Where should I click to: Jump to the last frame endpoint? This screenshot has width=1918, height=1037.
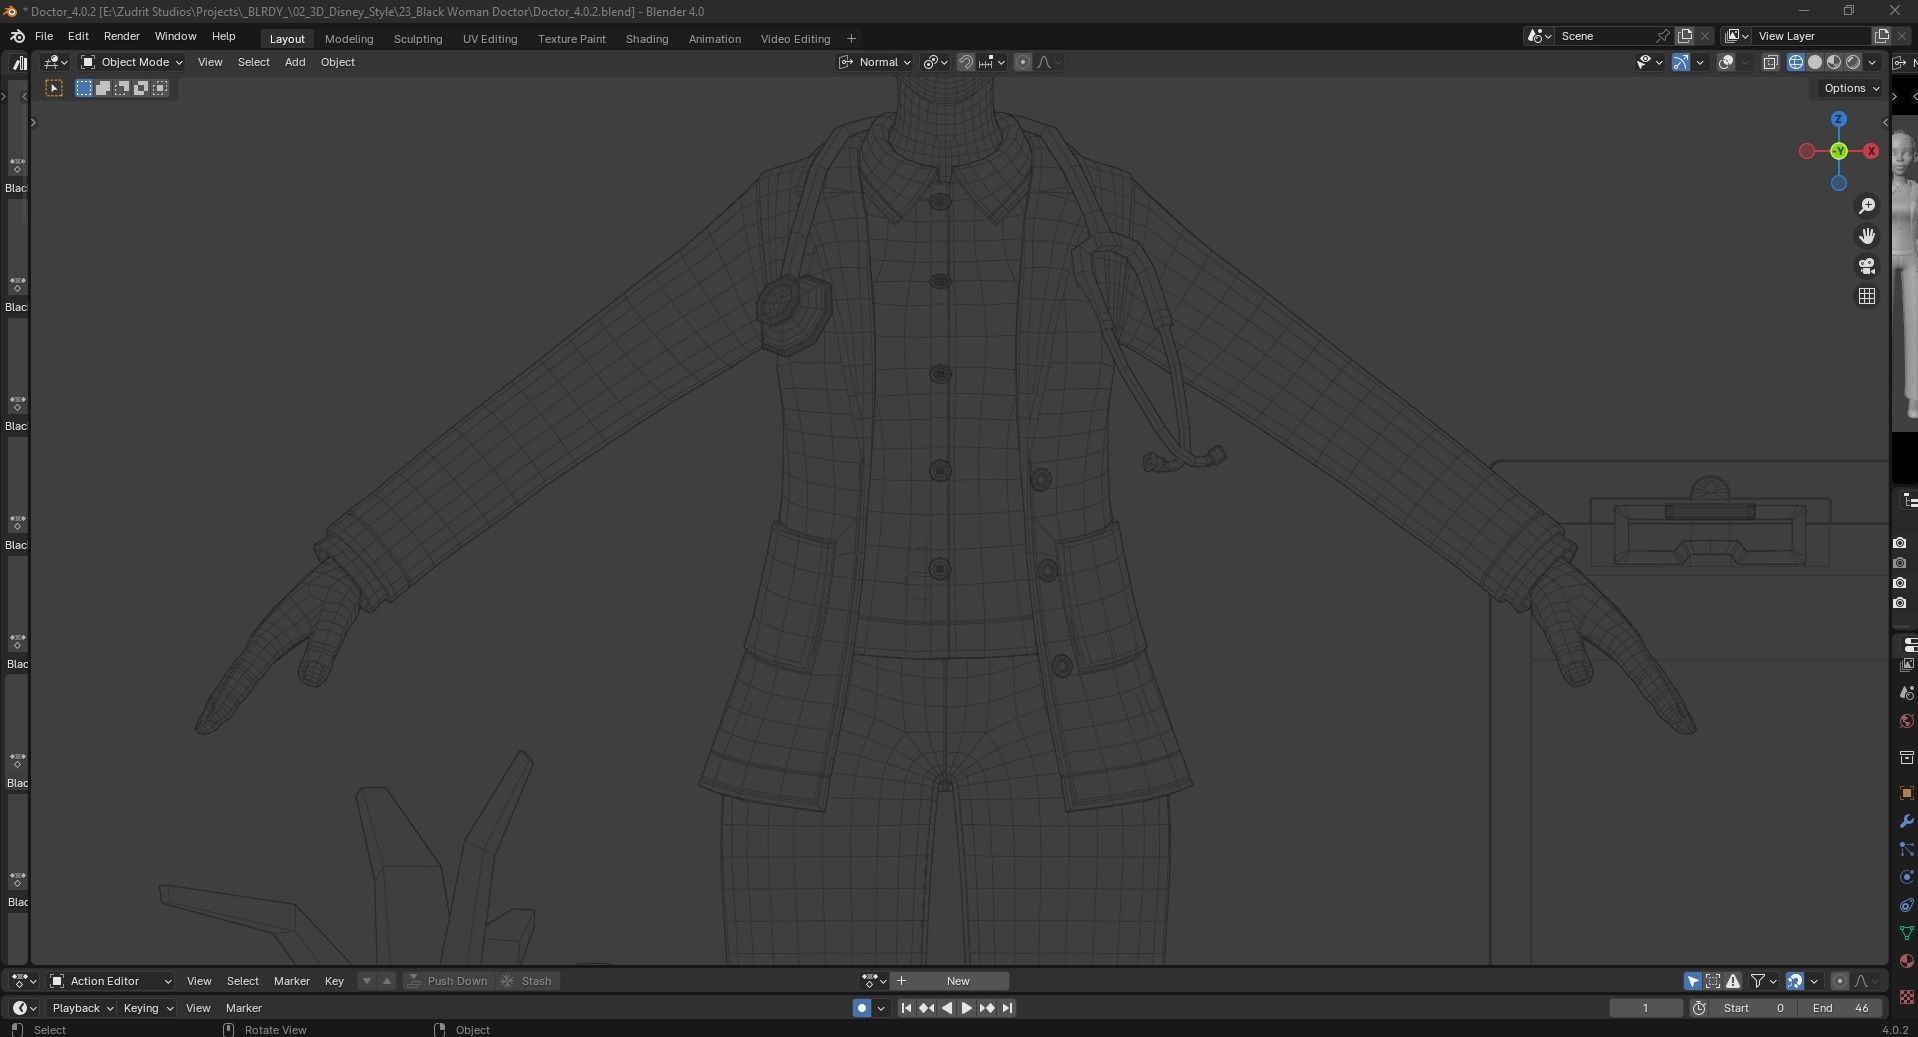coord(1007,1008)
